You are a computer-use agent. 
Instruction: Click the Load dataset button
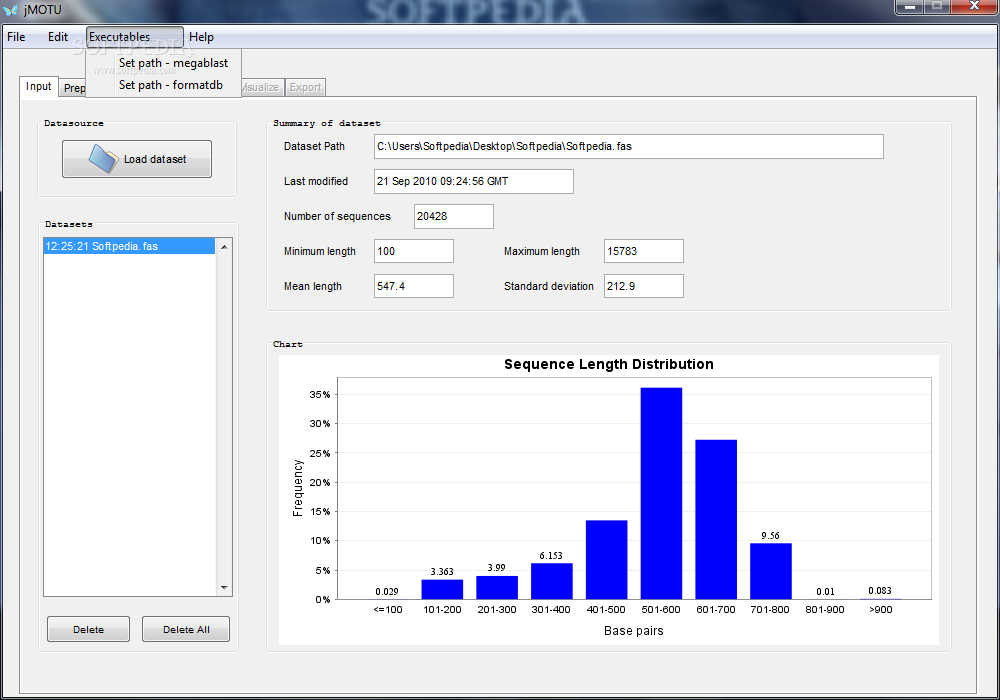click(x=136, y=159)
